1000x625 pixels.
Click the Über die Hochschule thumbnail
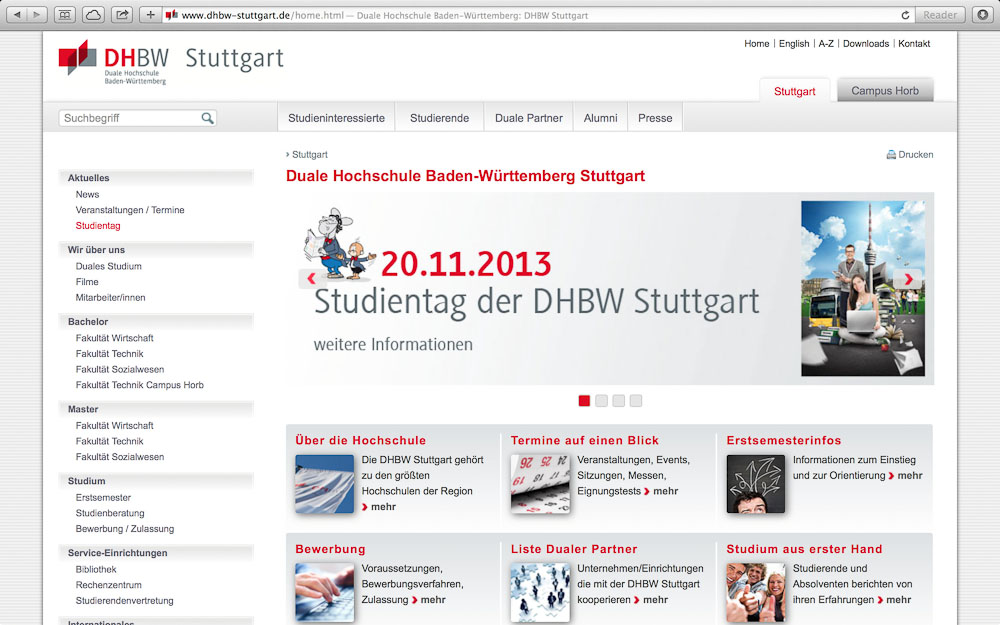coord(325,484)
